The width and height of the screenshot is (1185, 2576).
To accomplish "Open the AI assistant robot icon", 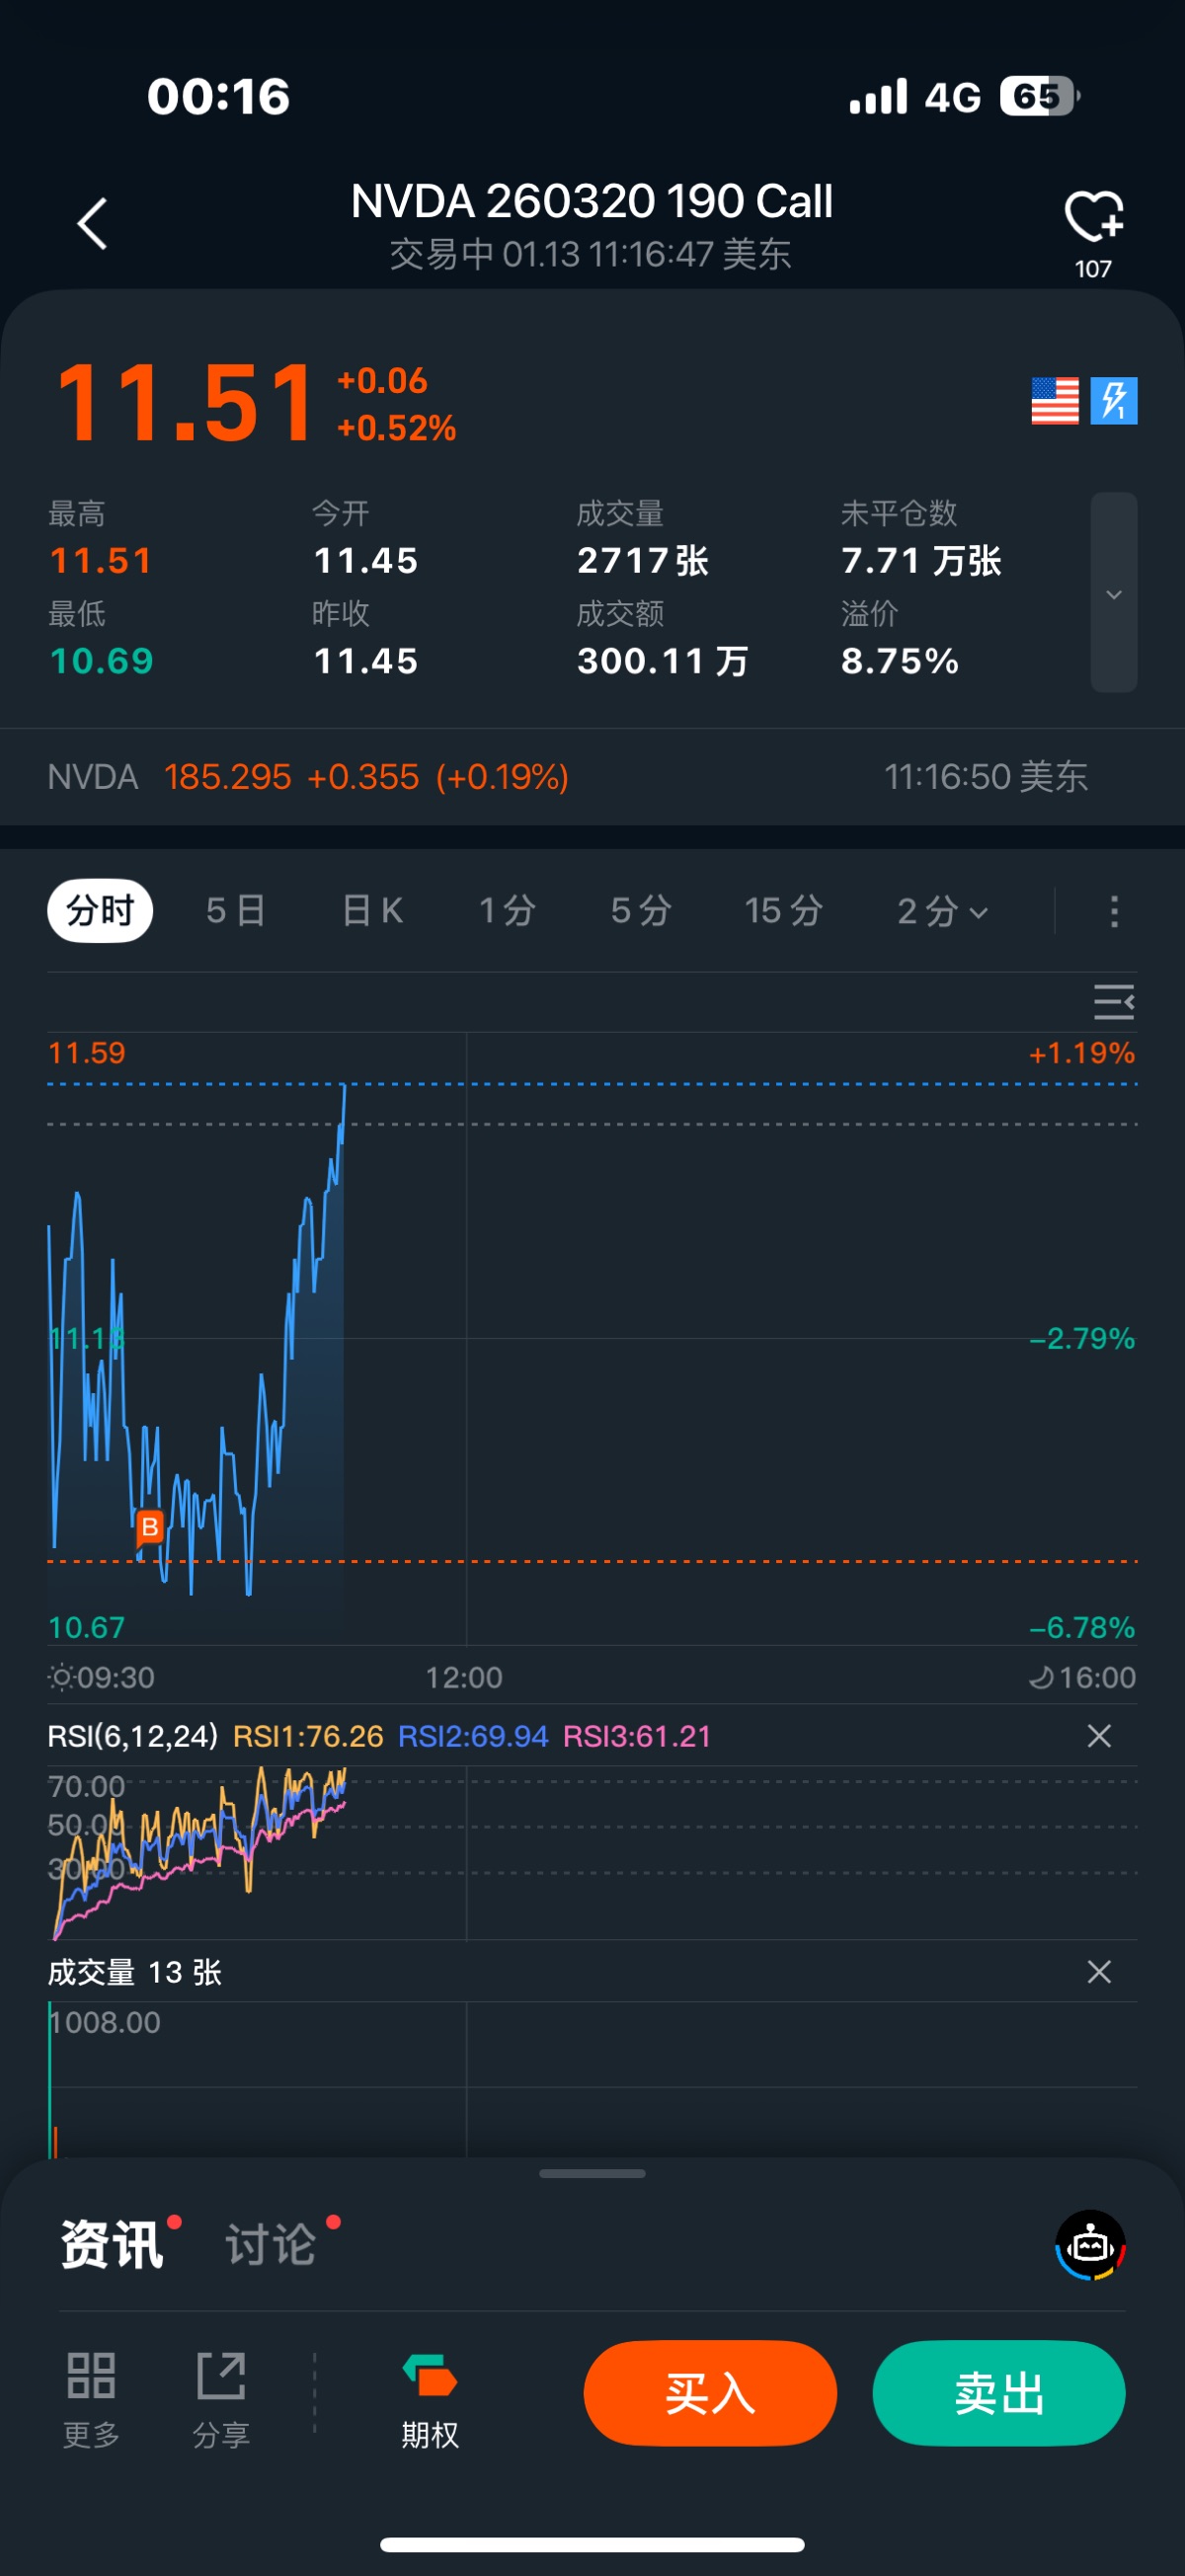I will coord(1090,2245).
